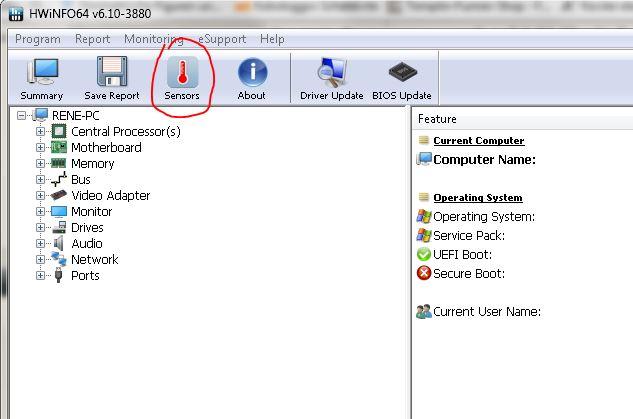Image resolution: width=633 pixels, height=419 pixels.
Task: Expand the Video Adapter node
Action: pos(40,195)
